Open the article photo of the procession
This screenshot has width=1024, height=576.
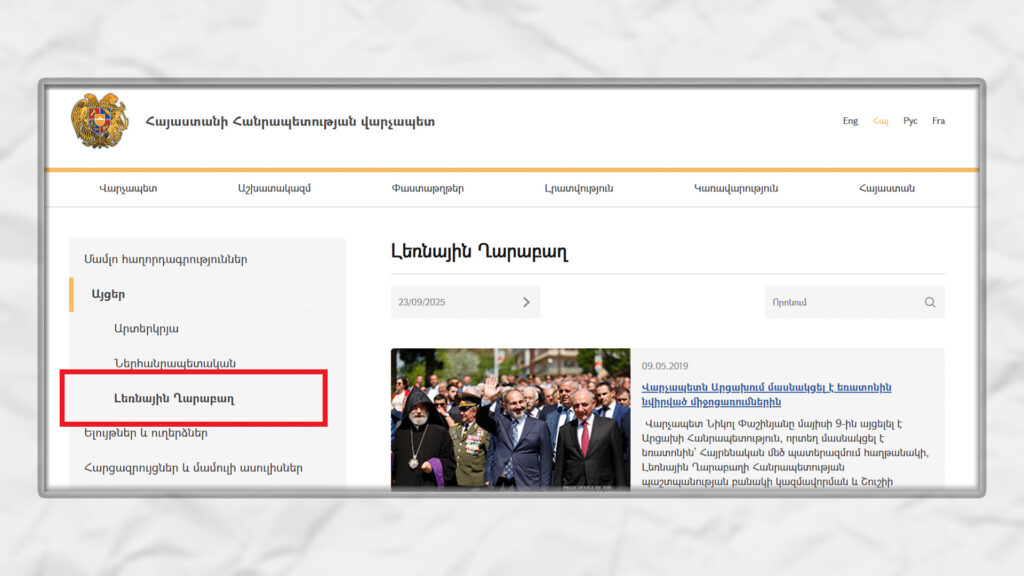click(511, 419)
